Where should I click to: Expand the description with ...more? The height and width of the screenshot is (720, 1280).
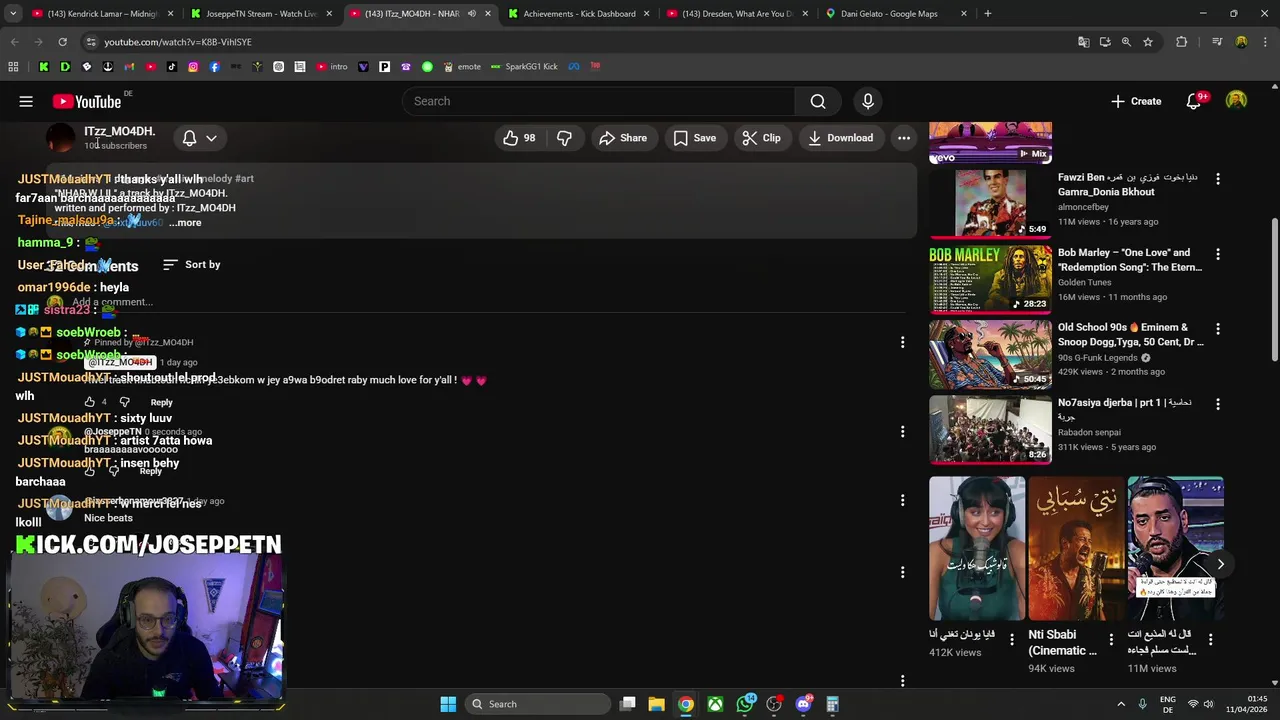185,223
